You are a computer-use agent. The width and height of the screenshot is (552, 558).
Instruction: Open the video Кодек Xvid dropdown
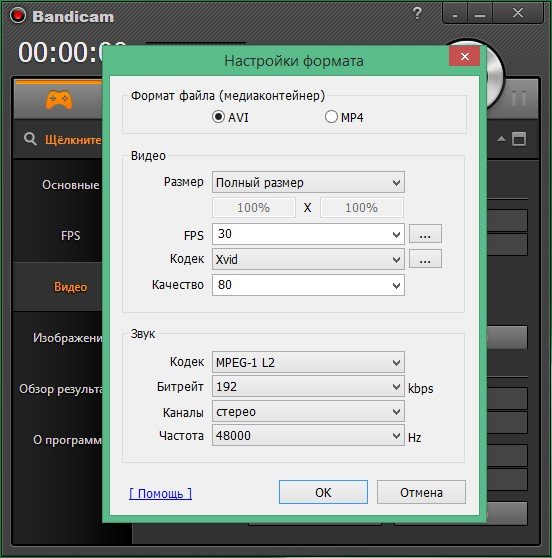tap(308, 259)
